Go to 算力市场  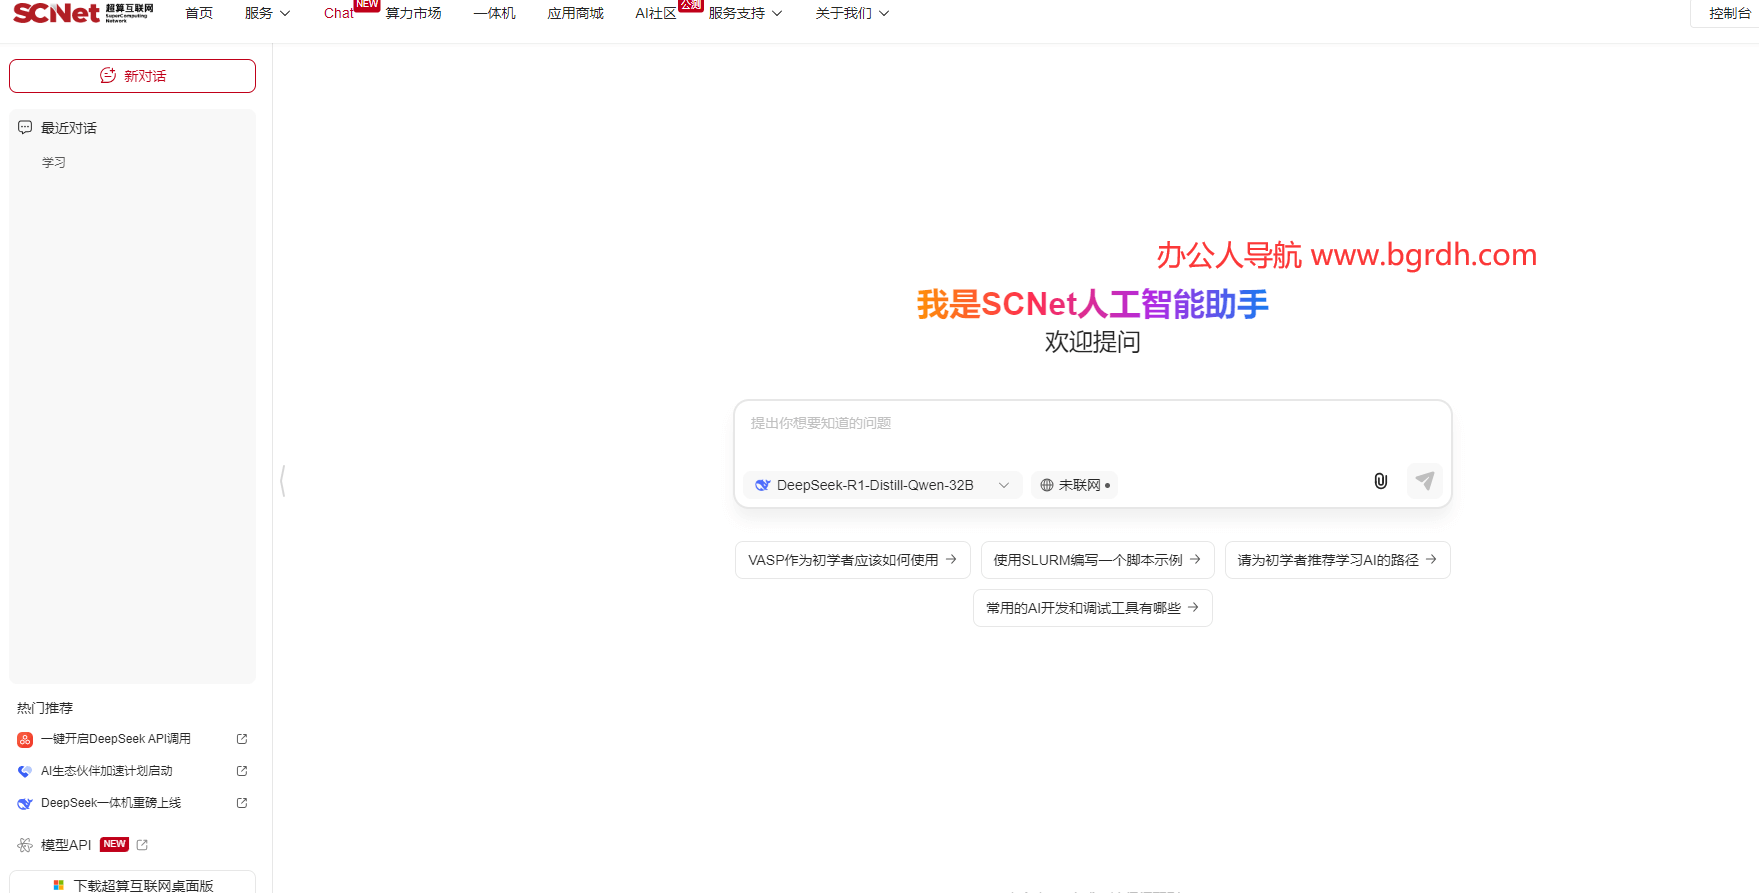click(413, 13)
